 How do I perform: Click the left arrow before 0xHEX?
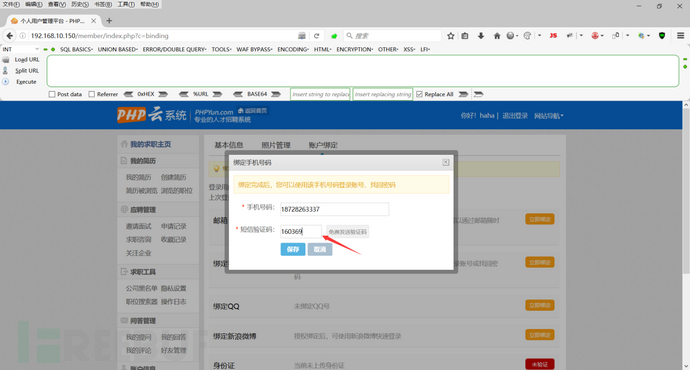128,94
